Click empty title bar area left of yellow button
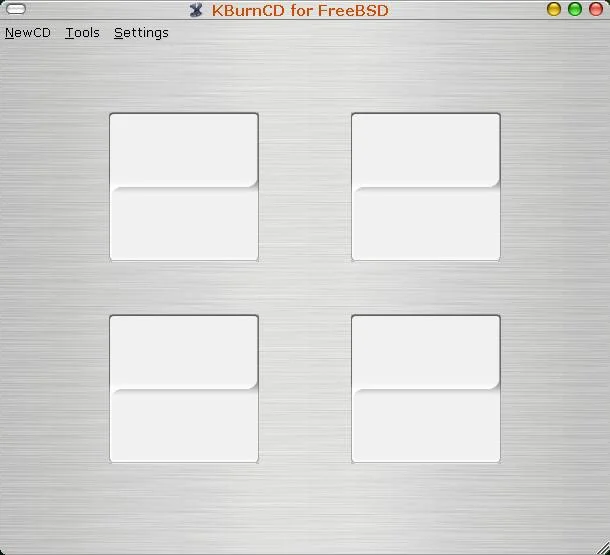The width and height of the screenshot is (610, 555). click(470, 10)
